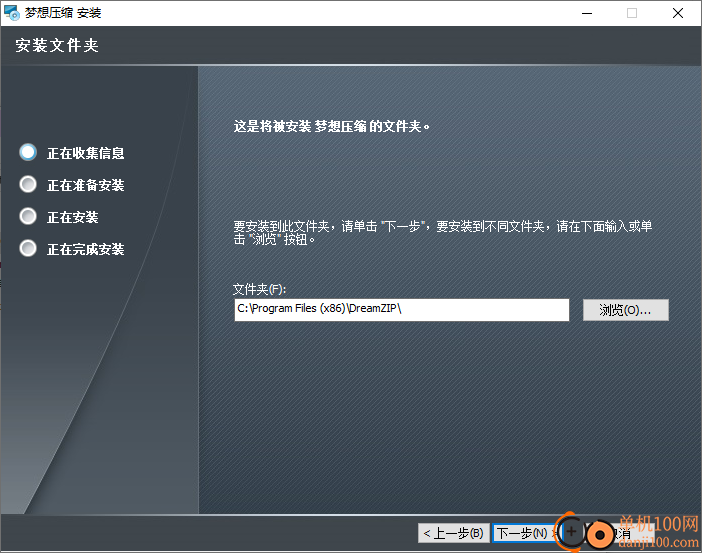Click the instruction text 要安装到此文件夹
702x553 pixels.
pos(442,232)
